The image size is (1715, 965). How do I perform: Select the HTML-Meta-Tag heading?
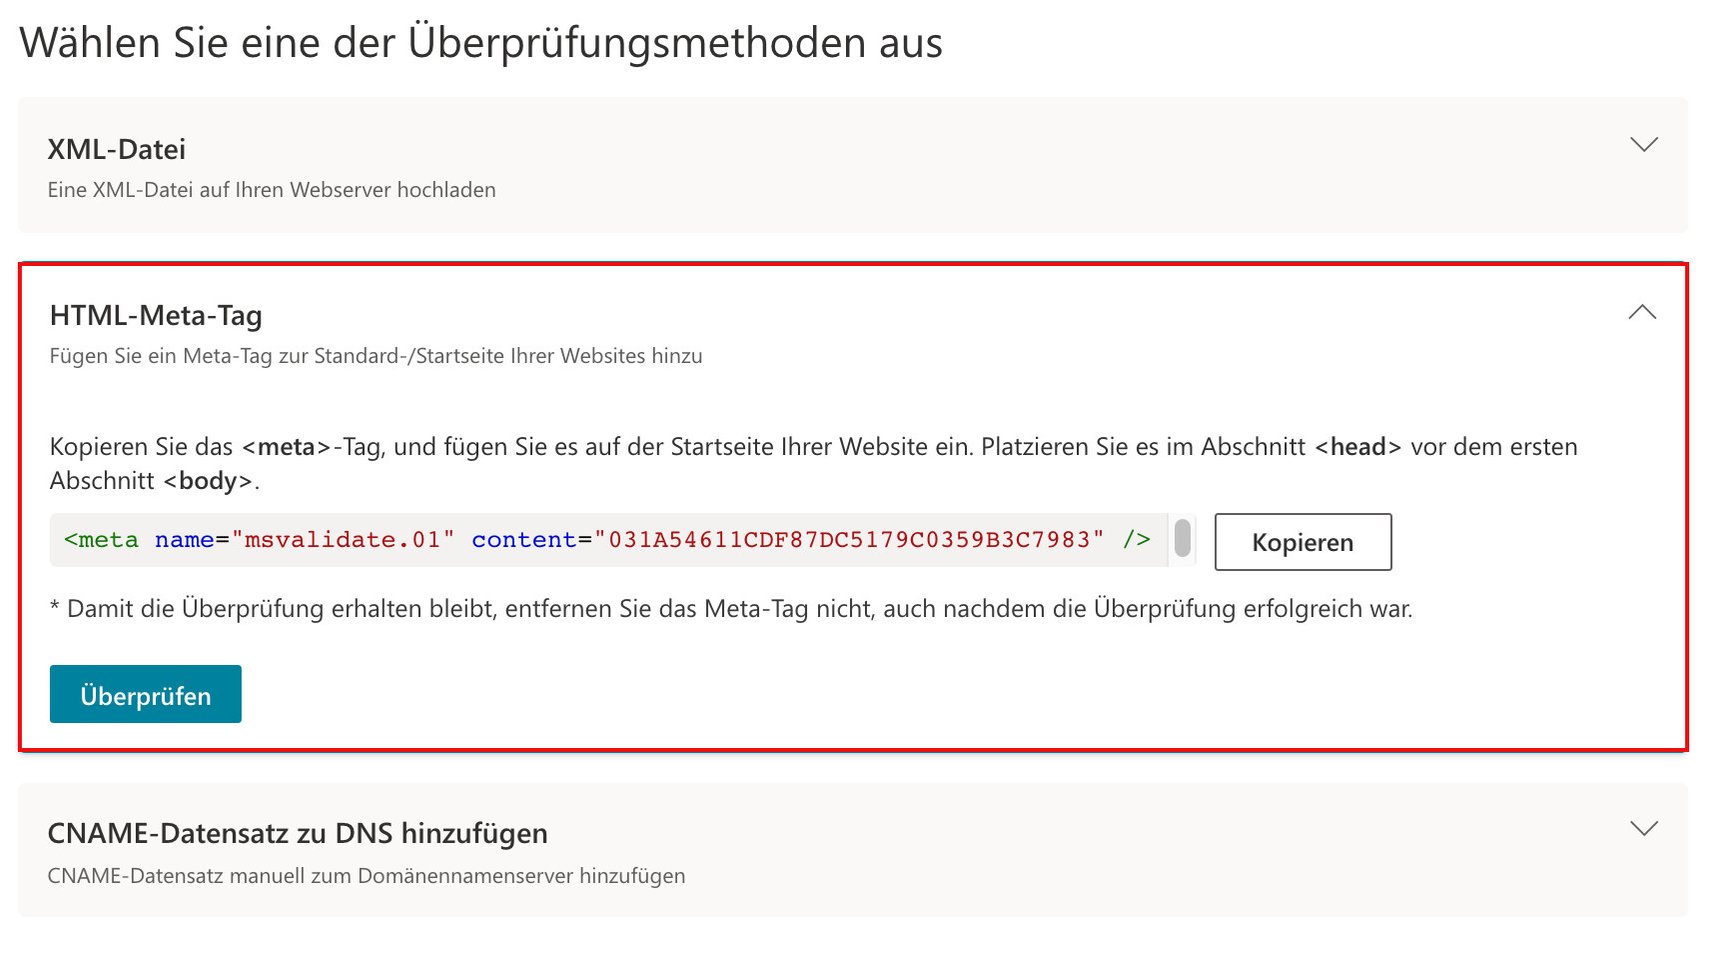click(156, 316)
